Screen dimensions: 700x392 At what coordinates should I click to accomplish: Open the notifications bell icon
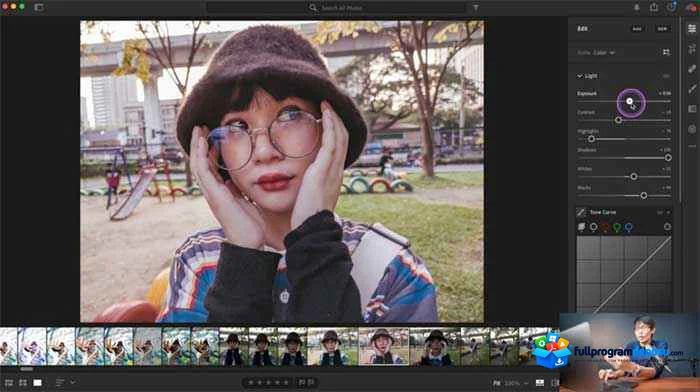pos(636,7)
